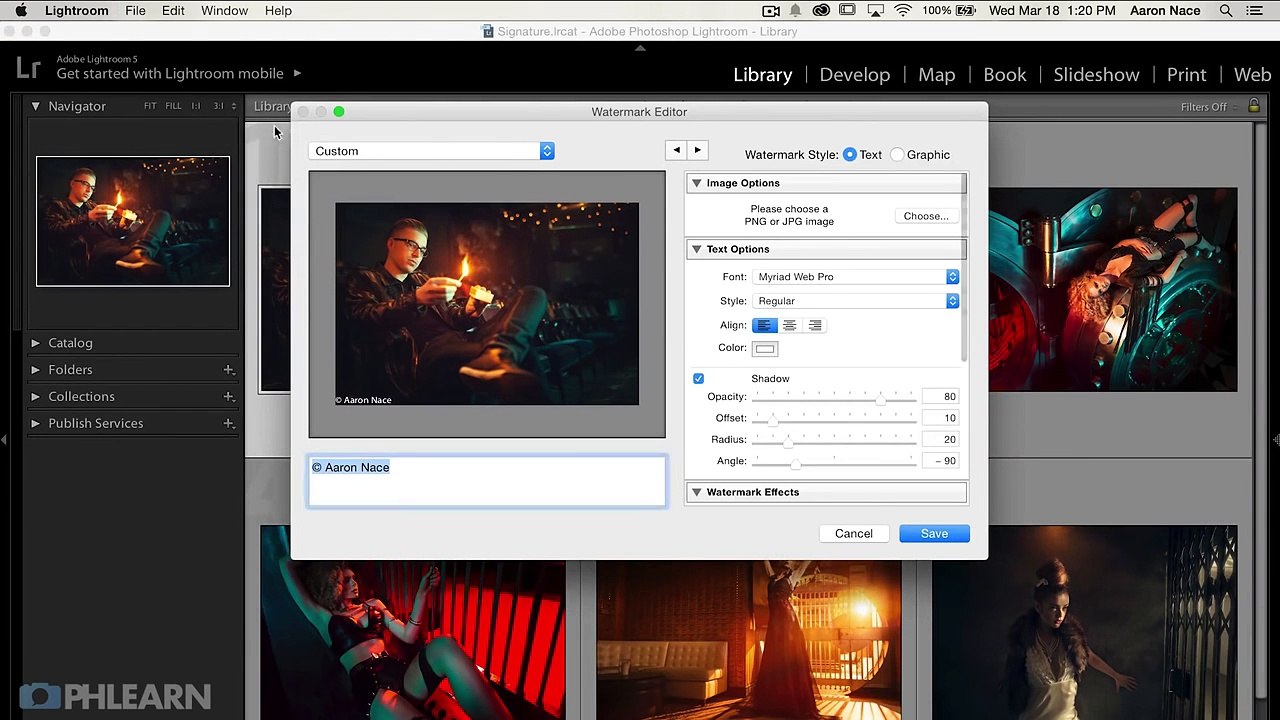
Task: Add a new collection with plus icon
Action: (229, 397)
